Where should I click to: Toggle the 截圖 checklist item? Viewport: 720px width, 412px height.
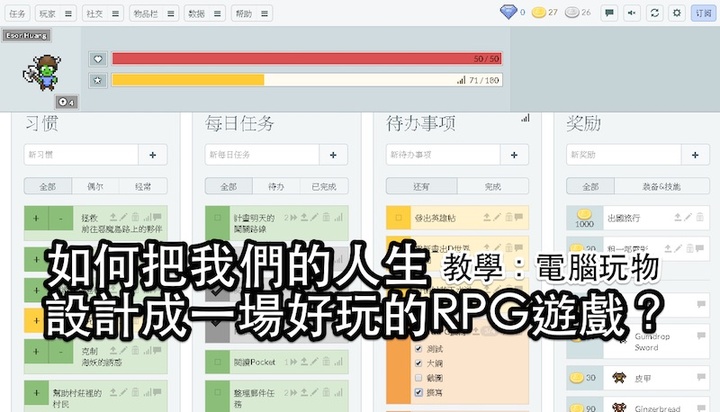[418, 377]
